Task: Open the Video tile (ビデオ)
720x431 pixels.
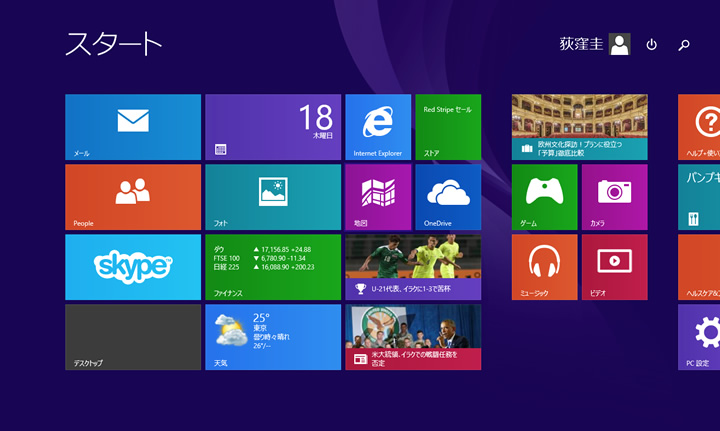Action: 615,267
